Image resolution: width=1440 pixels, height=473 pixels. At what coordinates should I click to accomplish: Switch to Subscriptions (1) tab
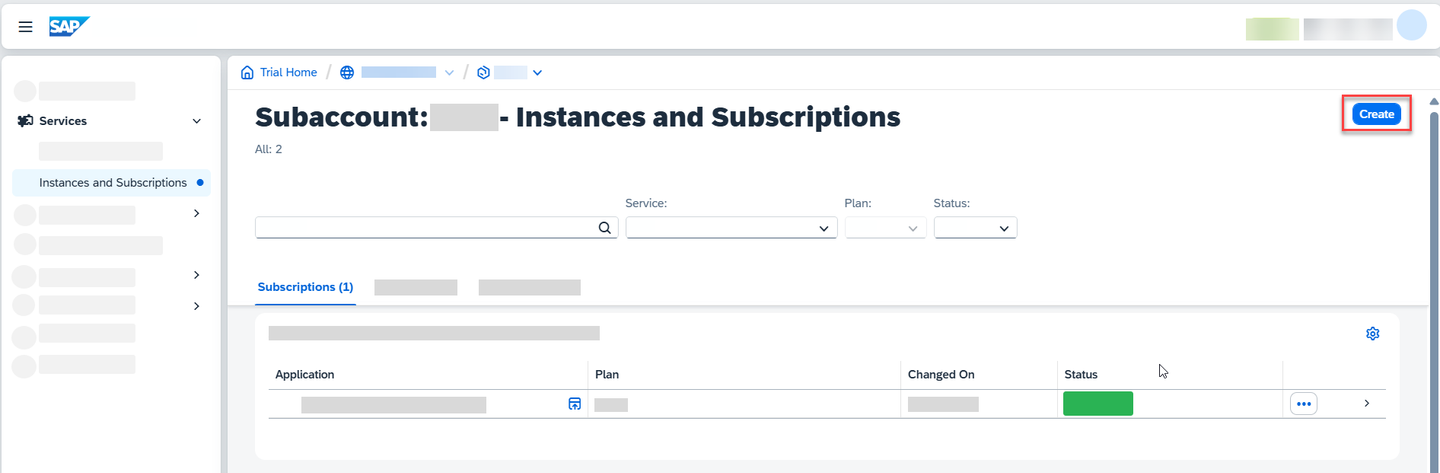305,287
